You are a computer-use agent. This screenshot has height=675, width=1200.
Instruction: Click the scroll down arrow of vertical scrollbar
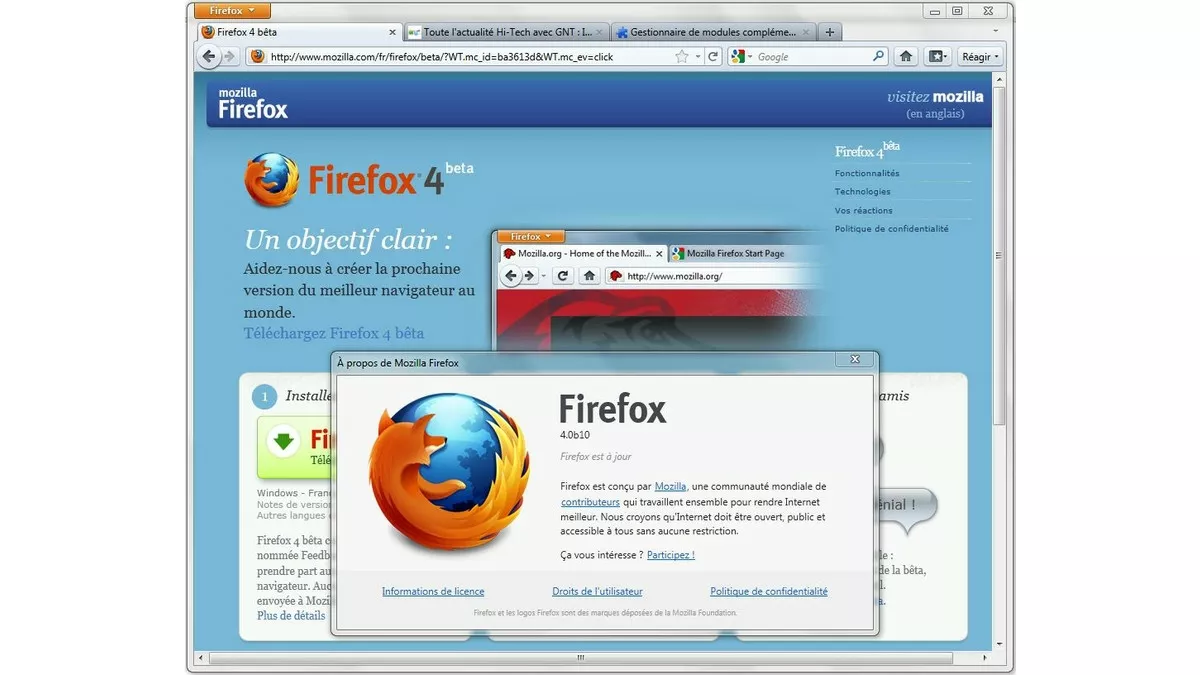tap(999, 643)
